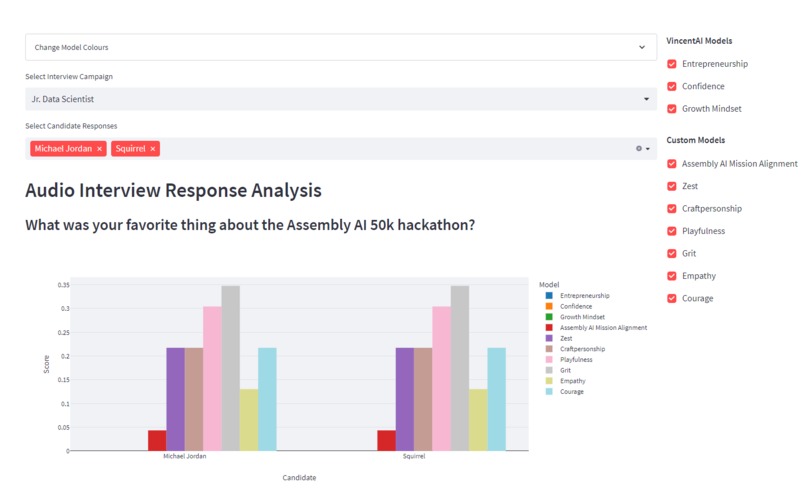
Task: Toggle Zest purple swatch in legend
Action: click(x=549, y=338)
